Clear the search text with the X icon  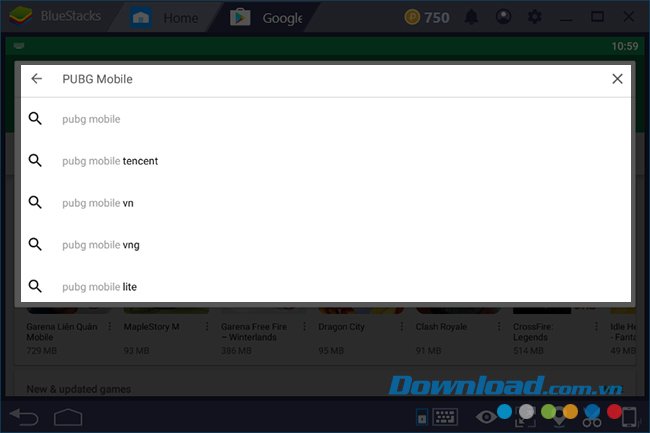[617, 79]
